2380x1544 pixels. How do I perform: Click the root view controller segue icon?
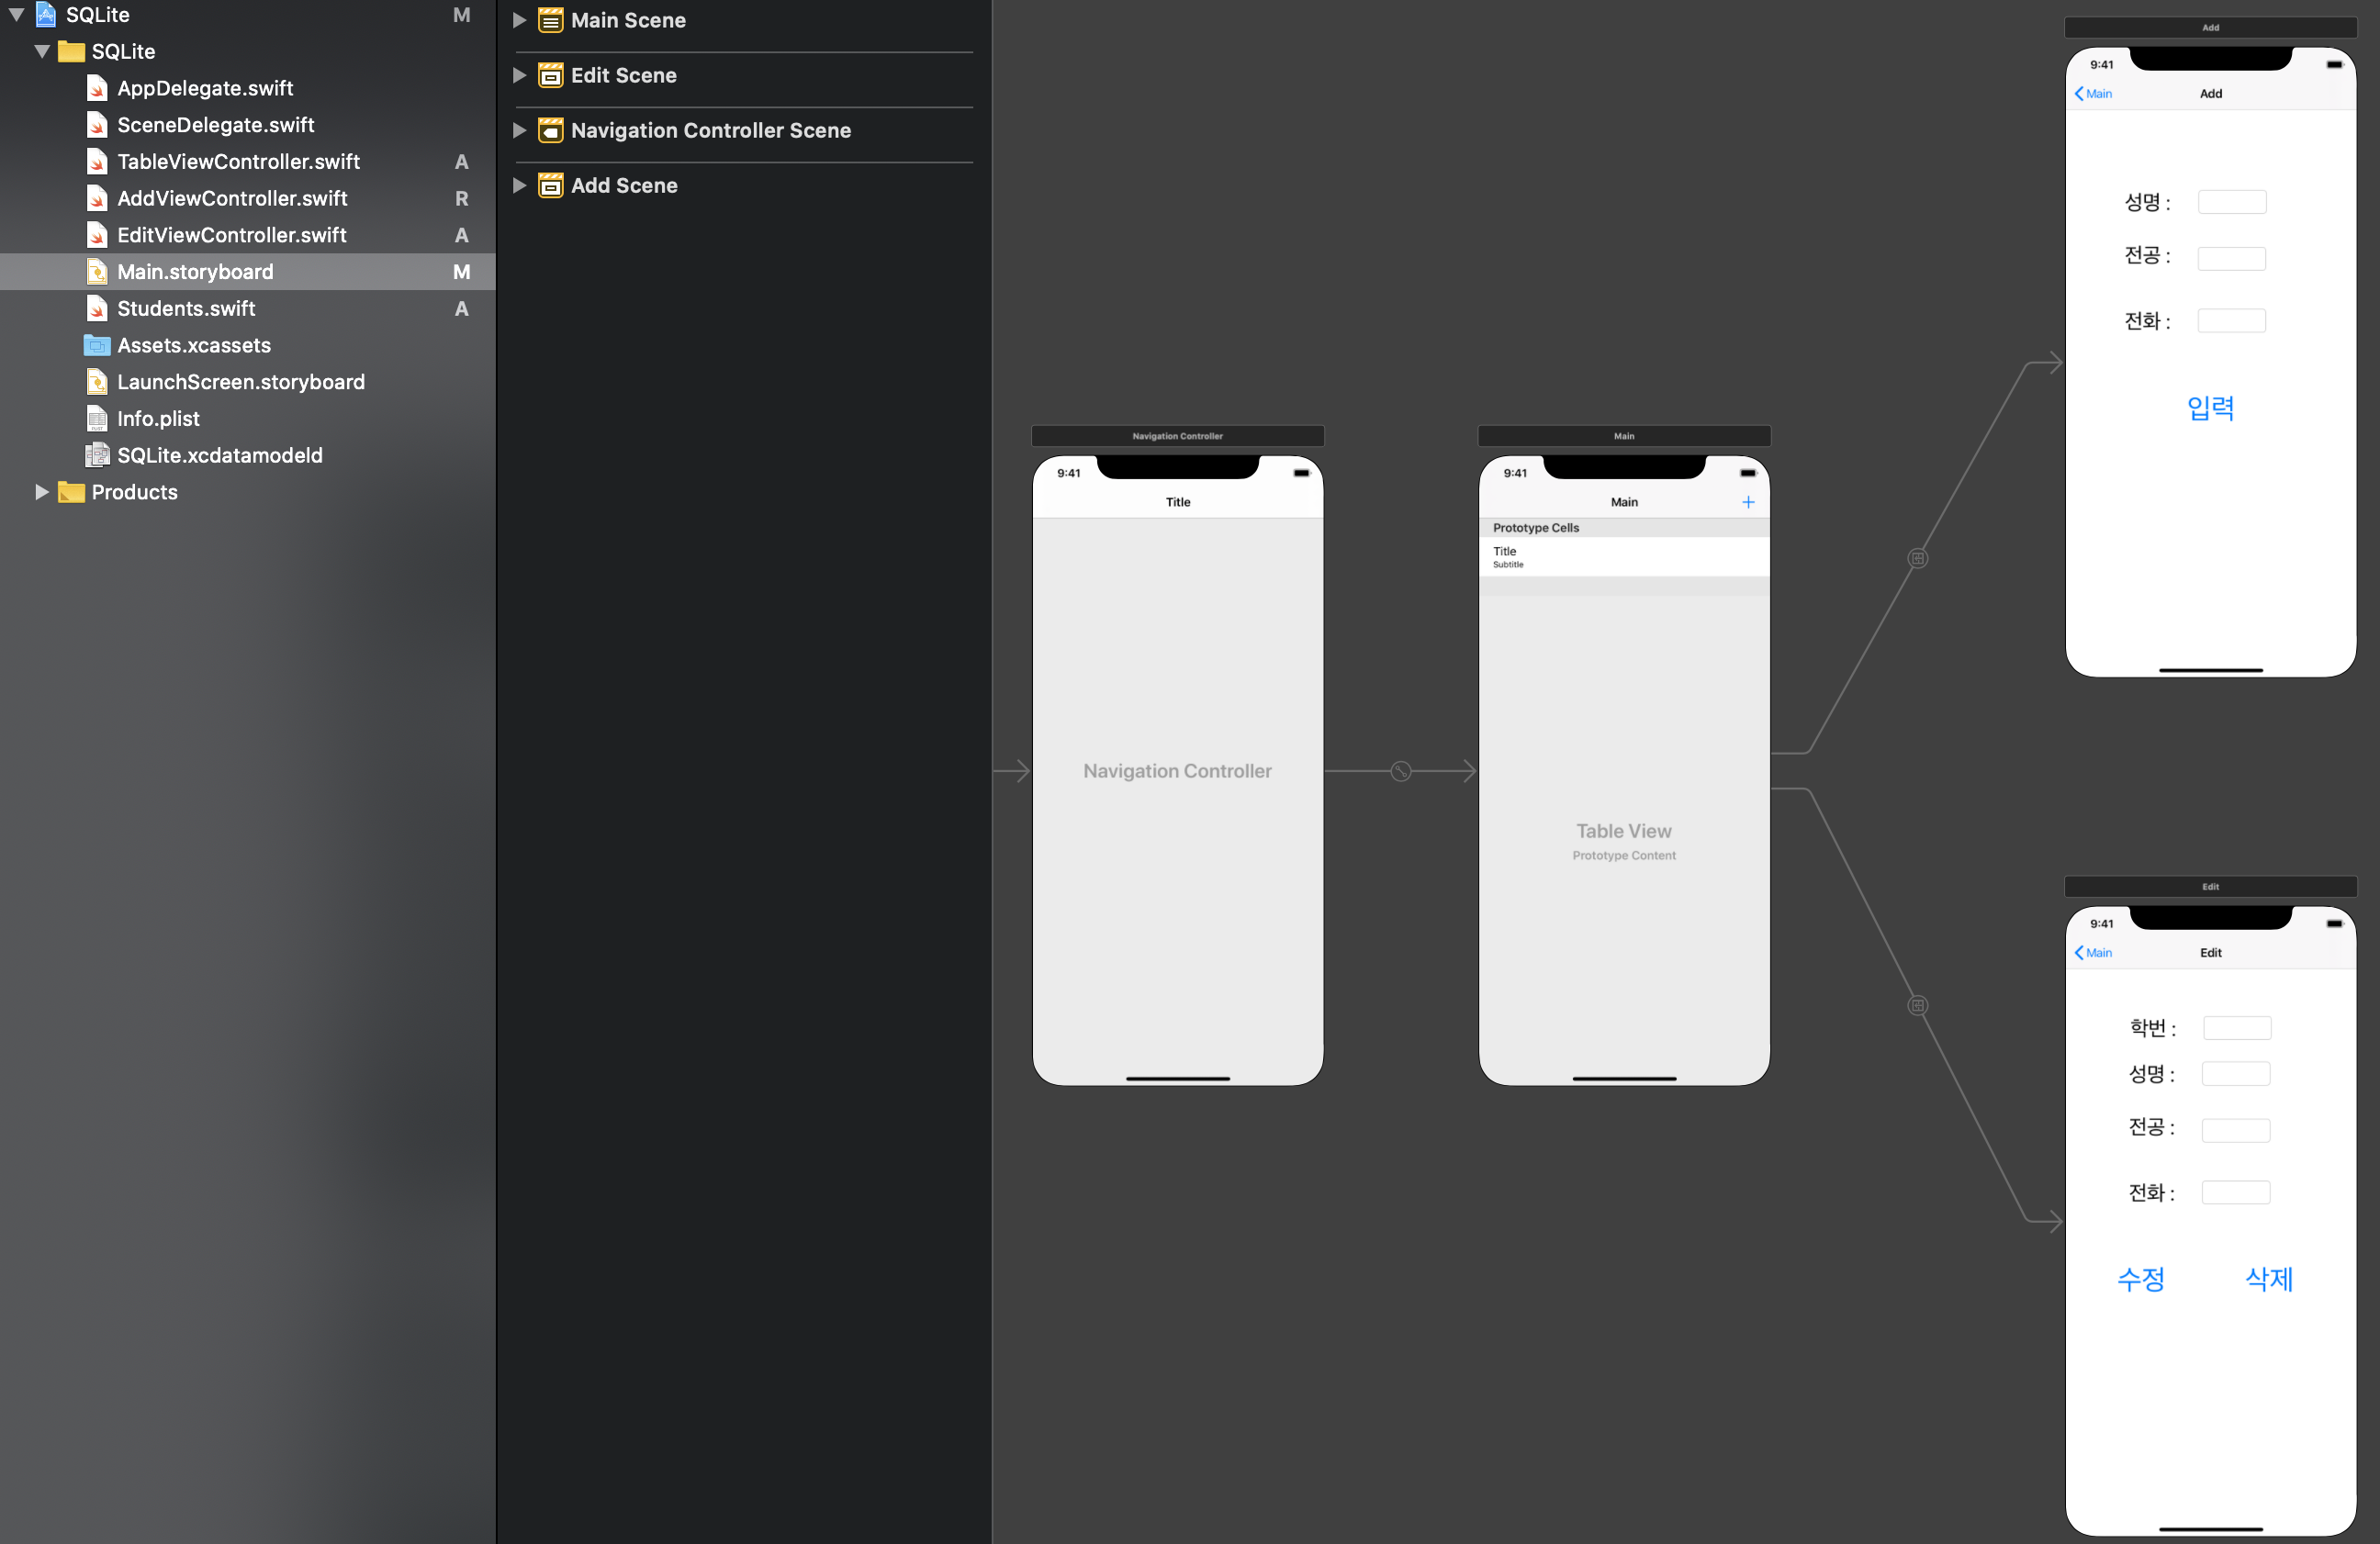pyautogui.click(x=1400, y=771)
